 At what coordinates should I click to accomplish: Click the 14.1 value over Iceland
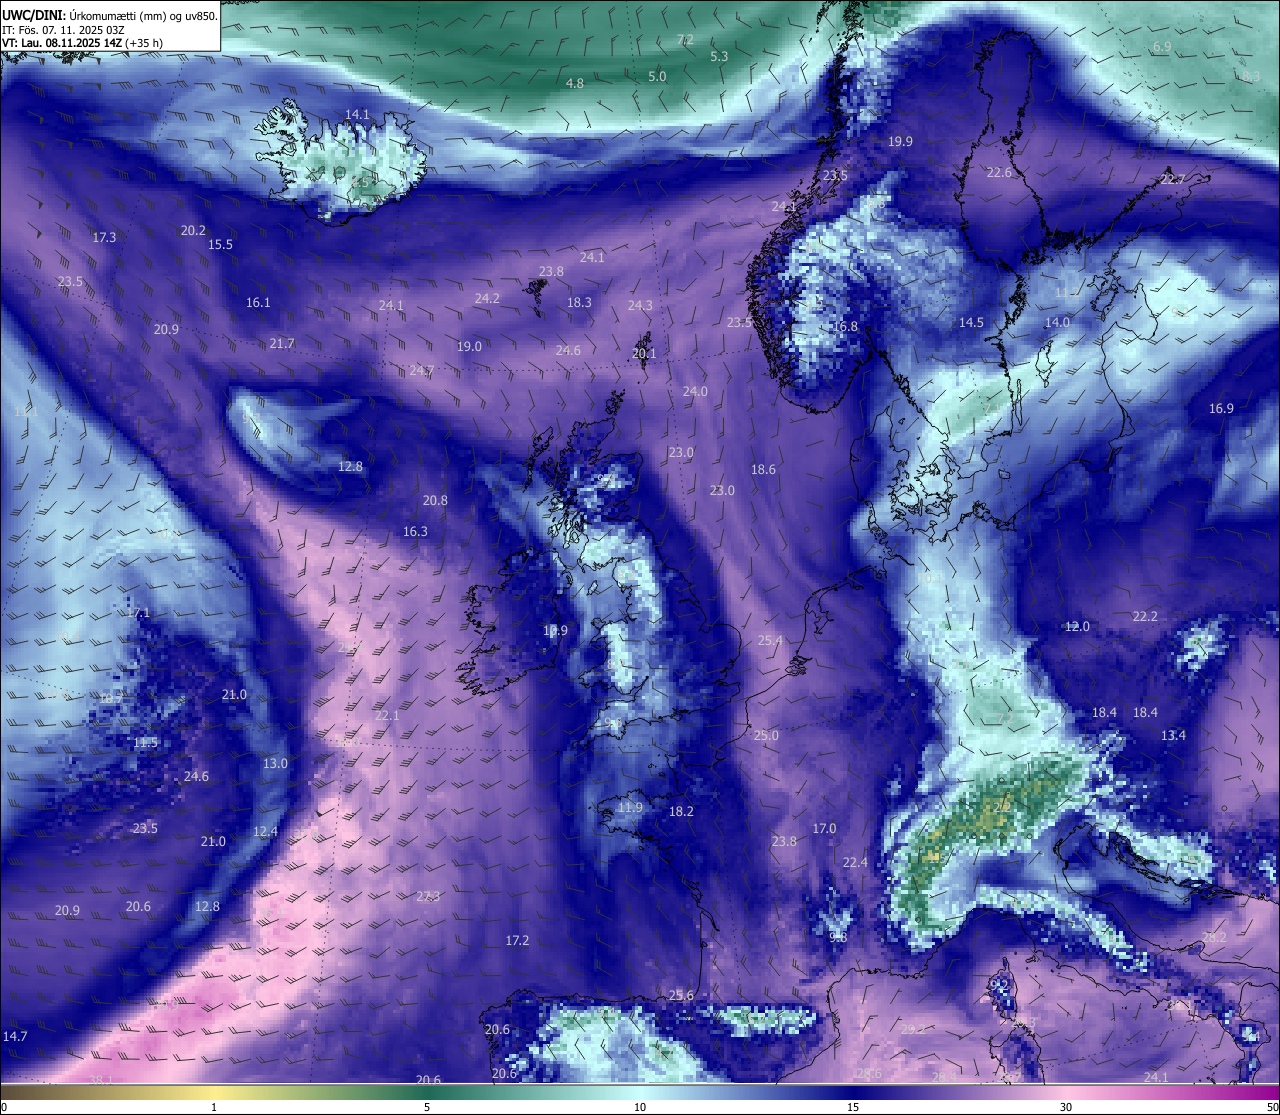357,115
